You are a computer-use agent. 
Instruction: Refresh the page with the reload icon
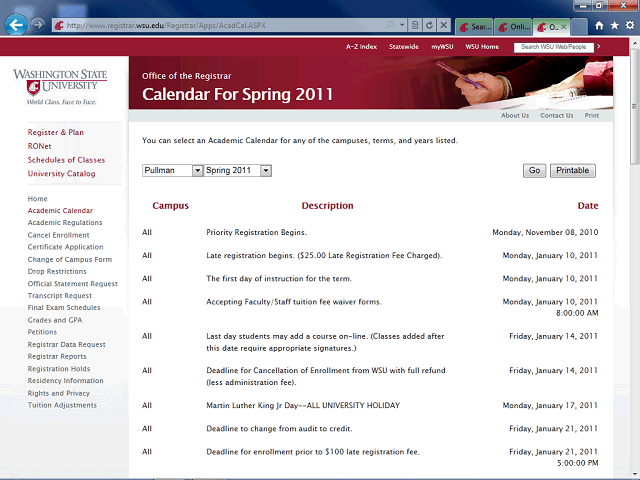pyautogui.click(x=429, y=25)
